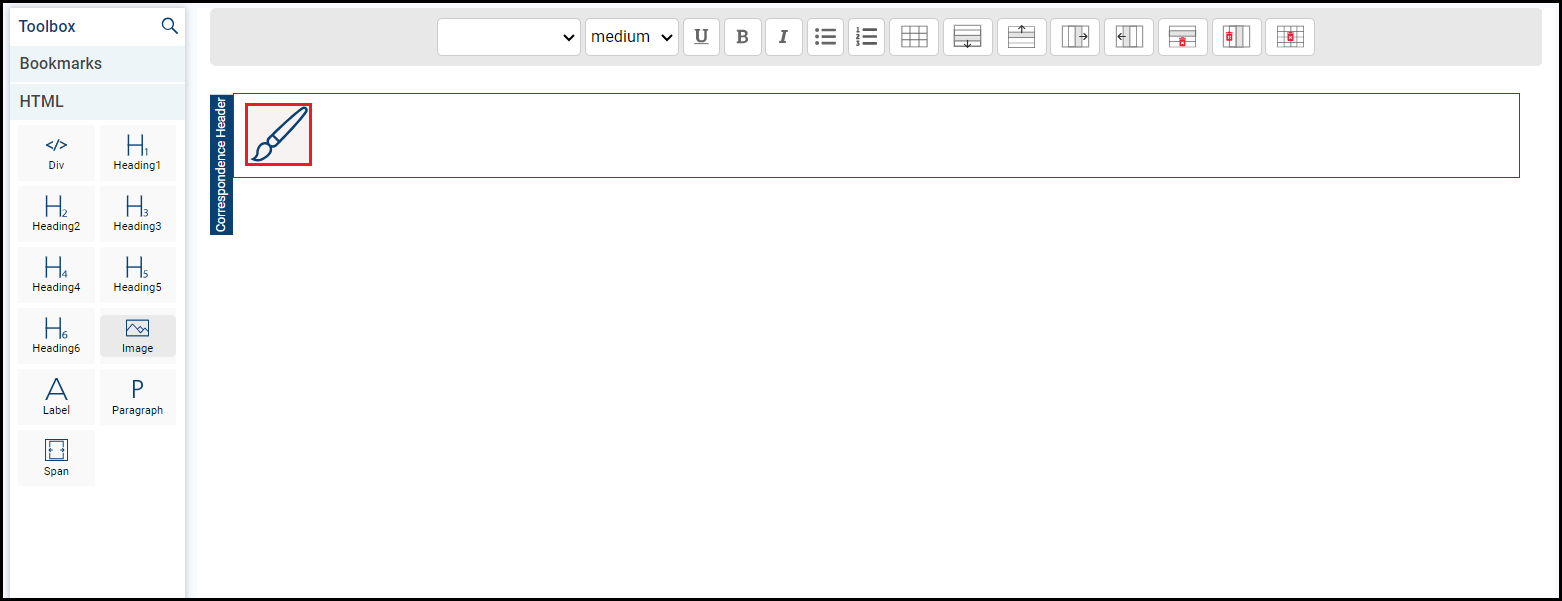Select the Heading6 element tool
Viewport: 1562px width, 601px height.
click(x=56, y=336)
